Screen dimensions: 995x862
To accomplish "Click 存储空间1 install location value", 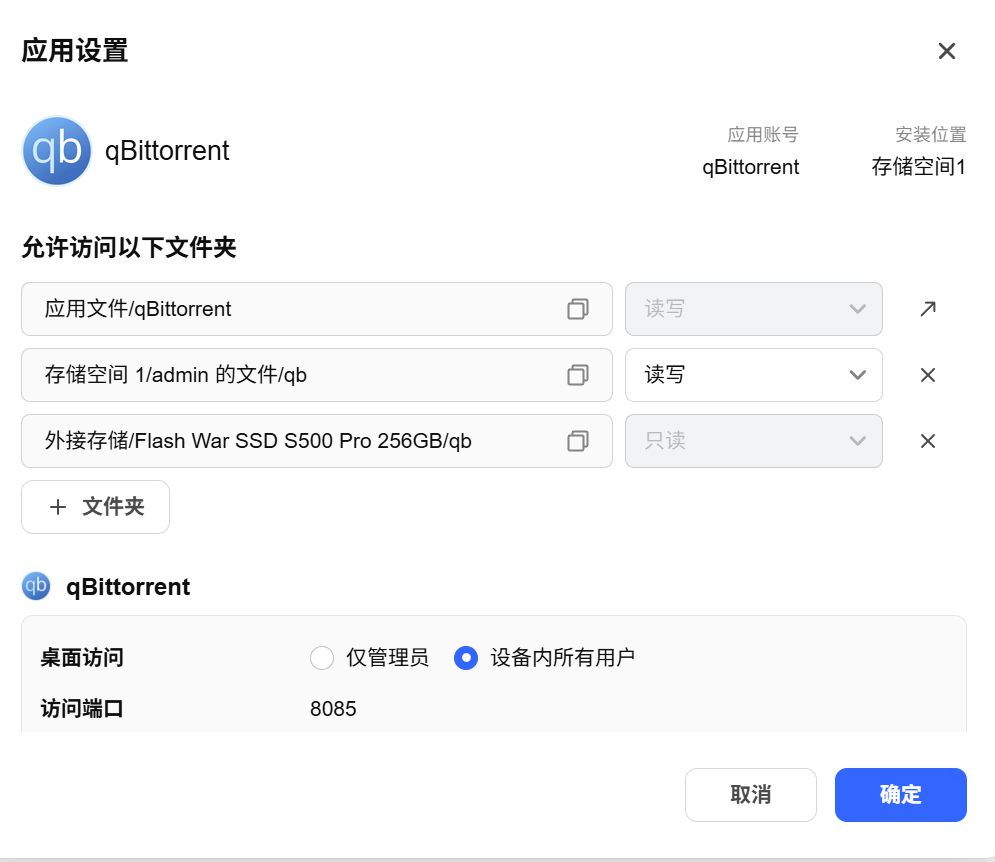I will point(918,167).
